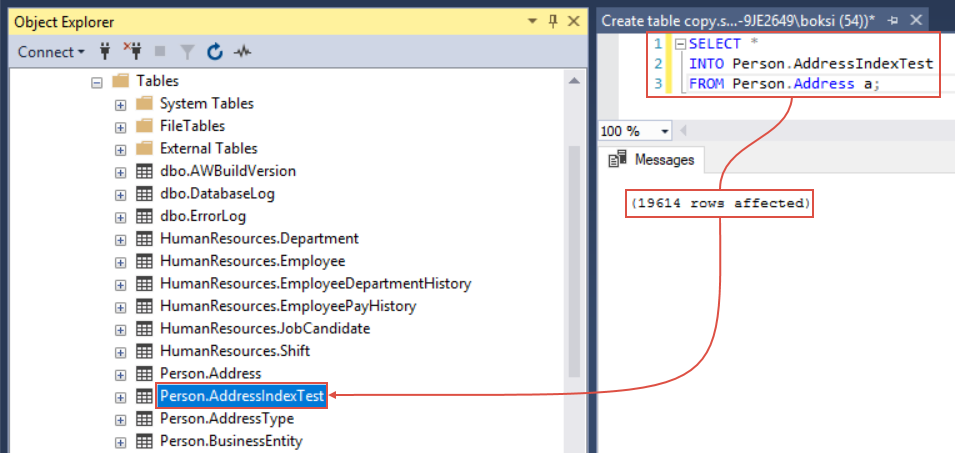Expand HumanResources.EmployeePayHistory node
955x453 pixels.
tap(121, 307)
